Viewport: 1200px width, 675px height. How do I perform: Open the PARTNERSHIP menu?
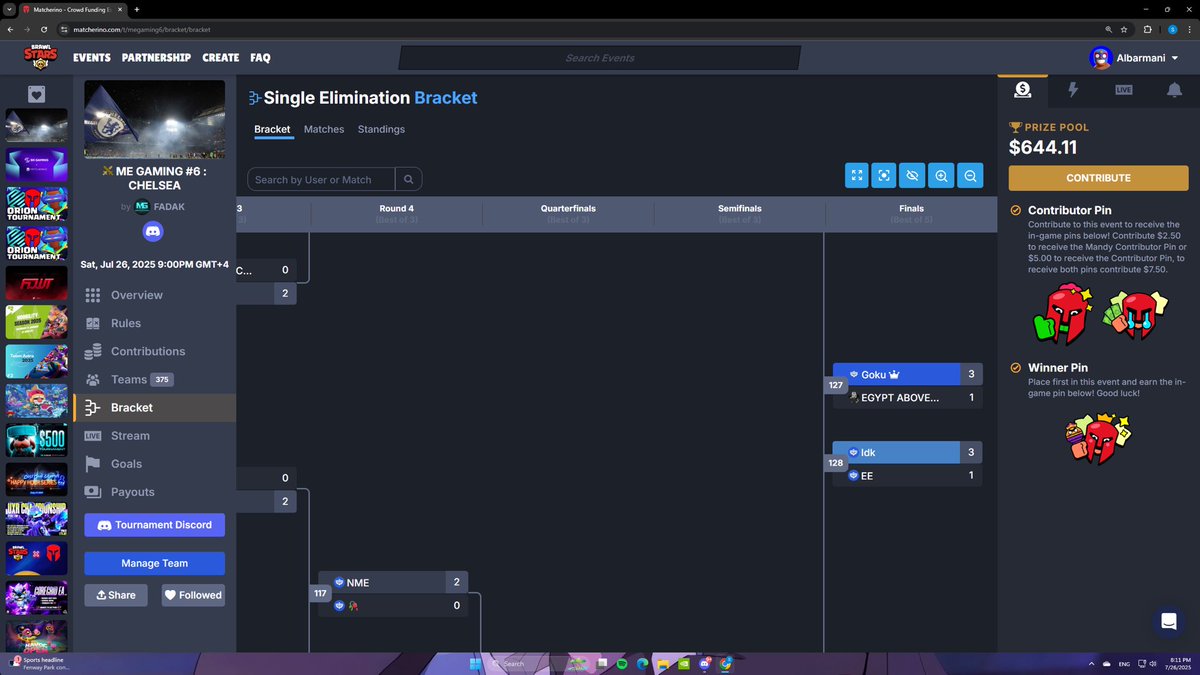pyautogui.click(x=156, y=58)
